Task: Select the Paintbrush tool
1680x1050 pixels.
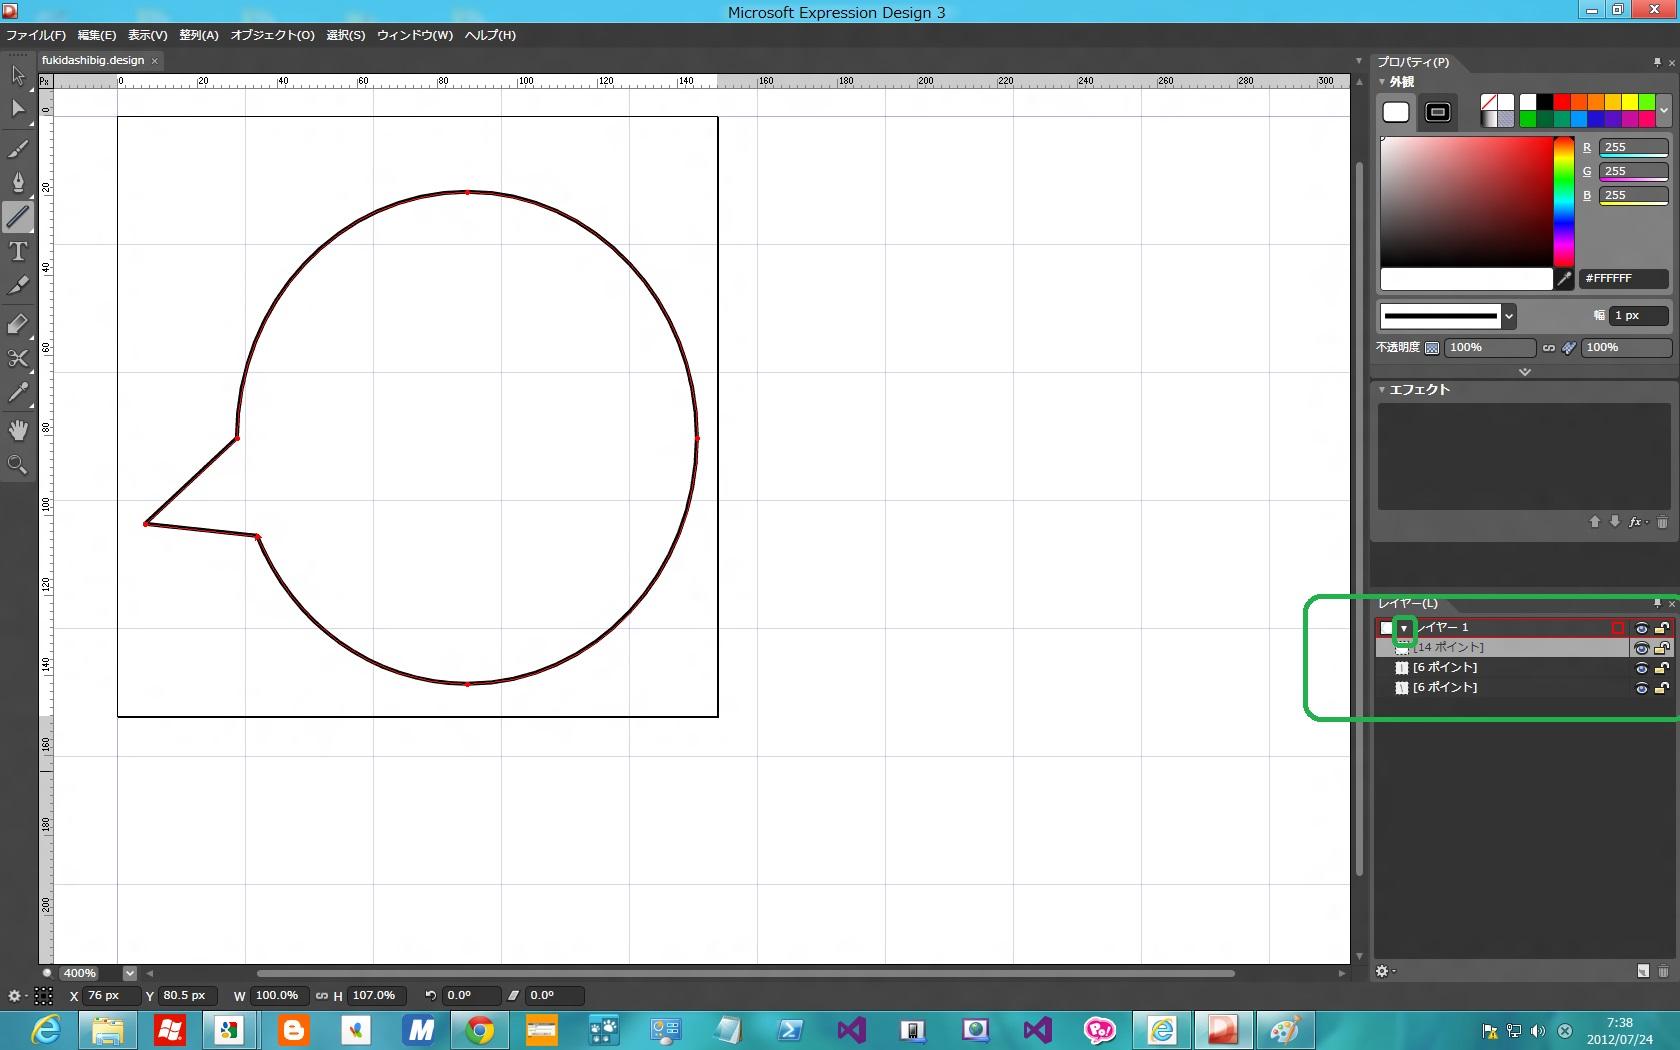Action: coord(18,149)
